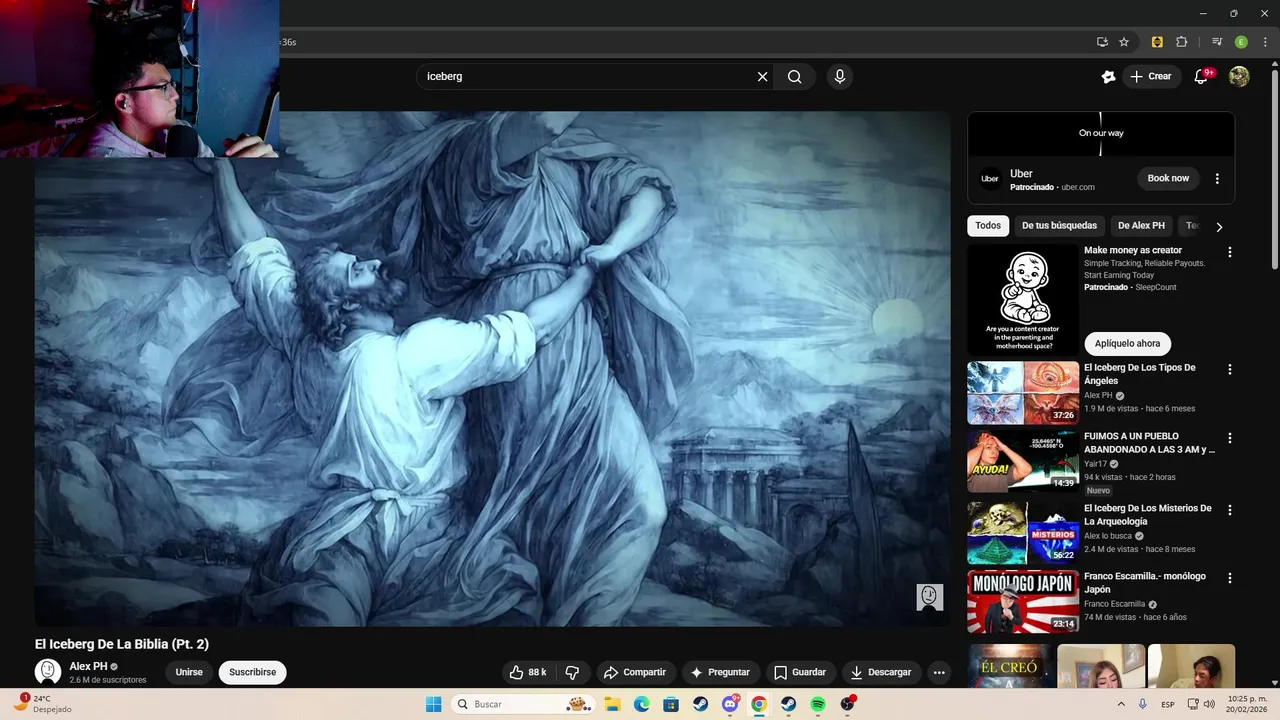Open options menu for Uber ad
Viewport: 1280px width, 720px height.
click(1217, 178)
